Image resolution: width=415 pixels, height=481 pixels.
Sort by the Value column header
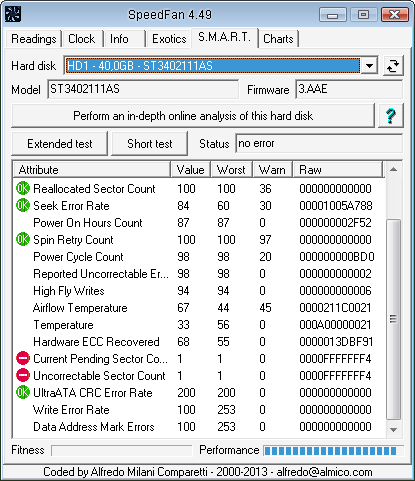[x=190, y=170]
